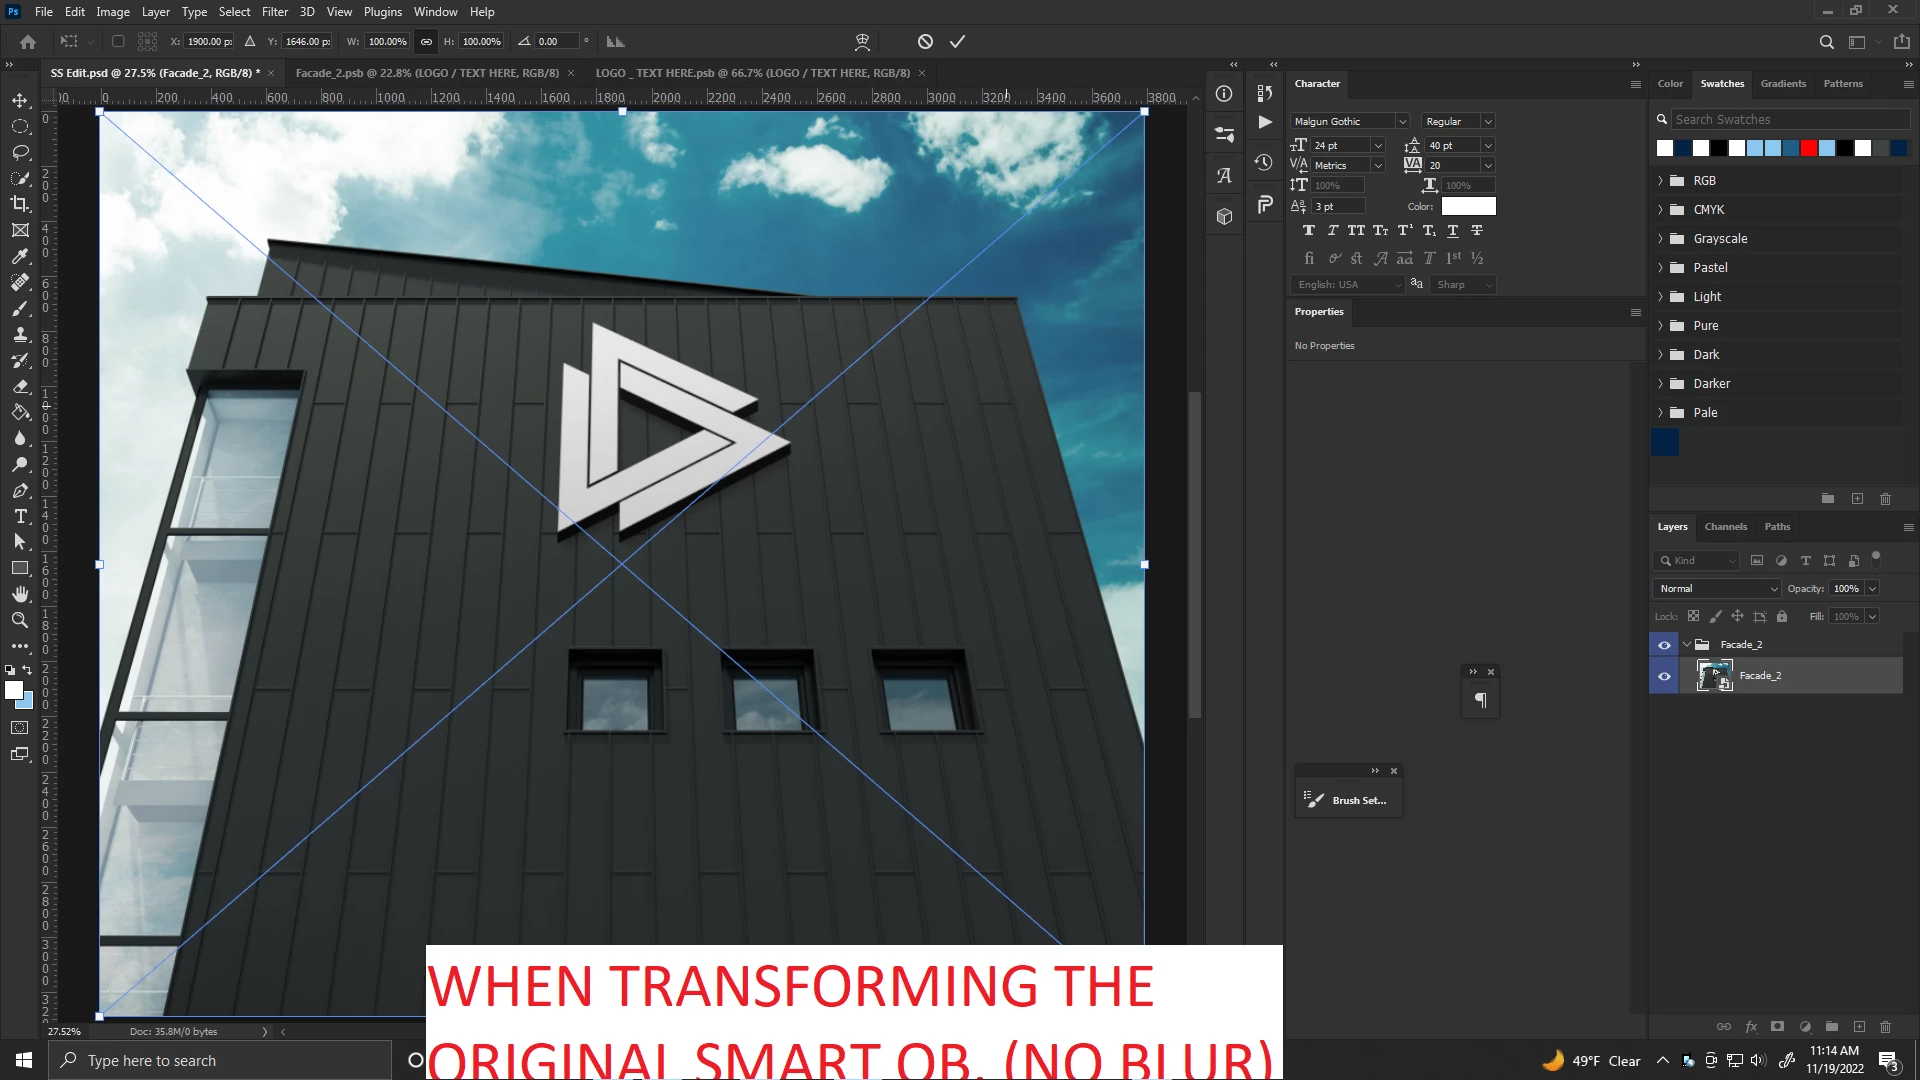
Task: Select the Eyedropper tool
Action: coord(20,256)
